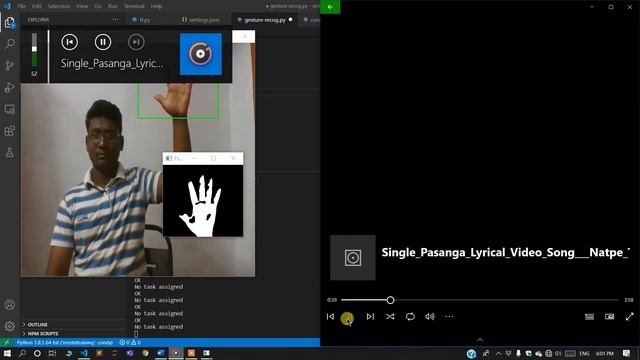
Task: Pause playback in the media overlay
Action: pyautogui.click(x=103, y=42)
